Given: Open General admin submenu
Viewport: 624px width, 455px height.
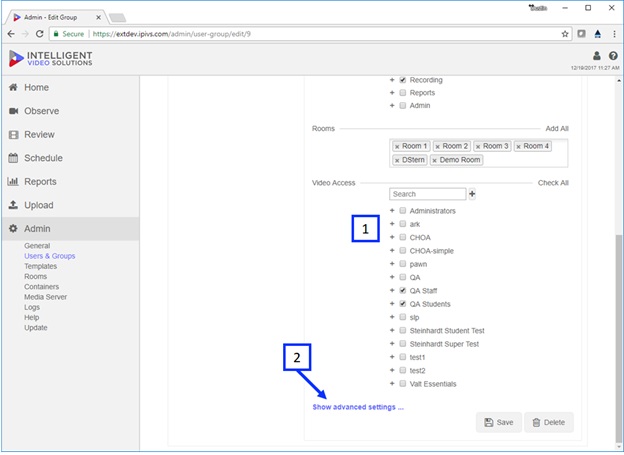Looking at the screenshot, I should (37, 246).
